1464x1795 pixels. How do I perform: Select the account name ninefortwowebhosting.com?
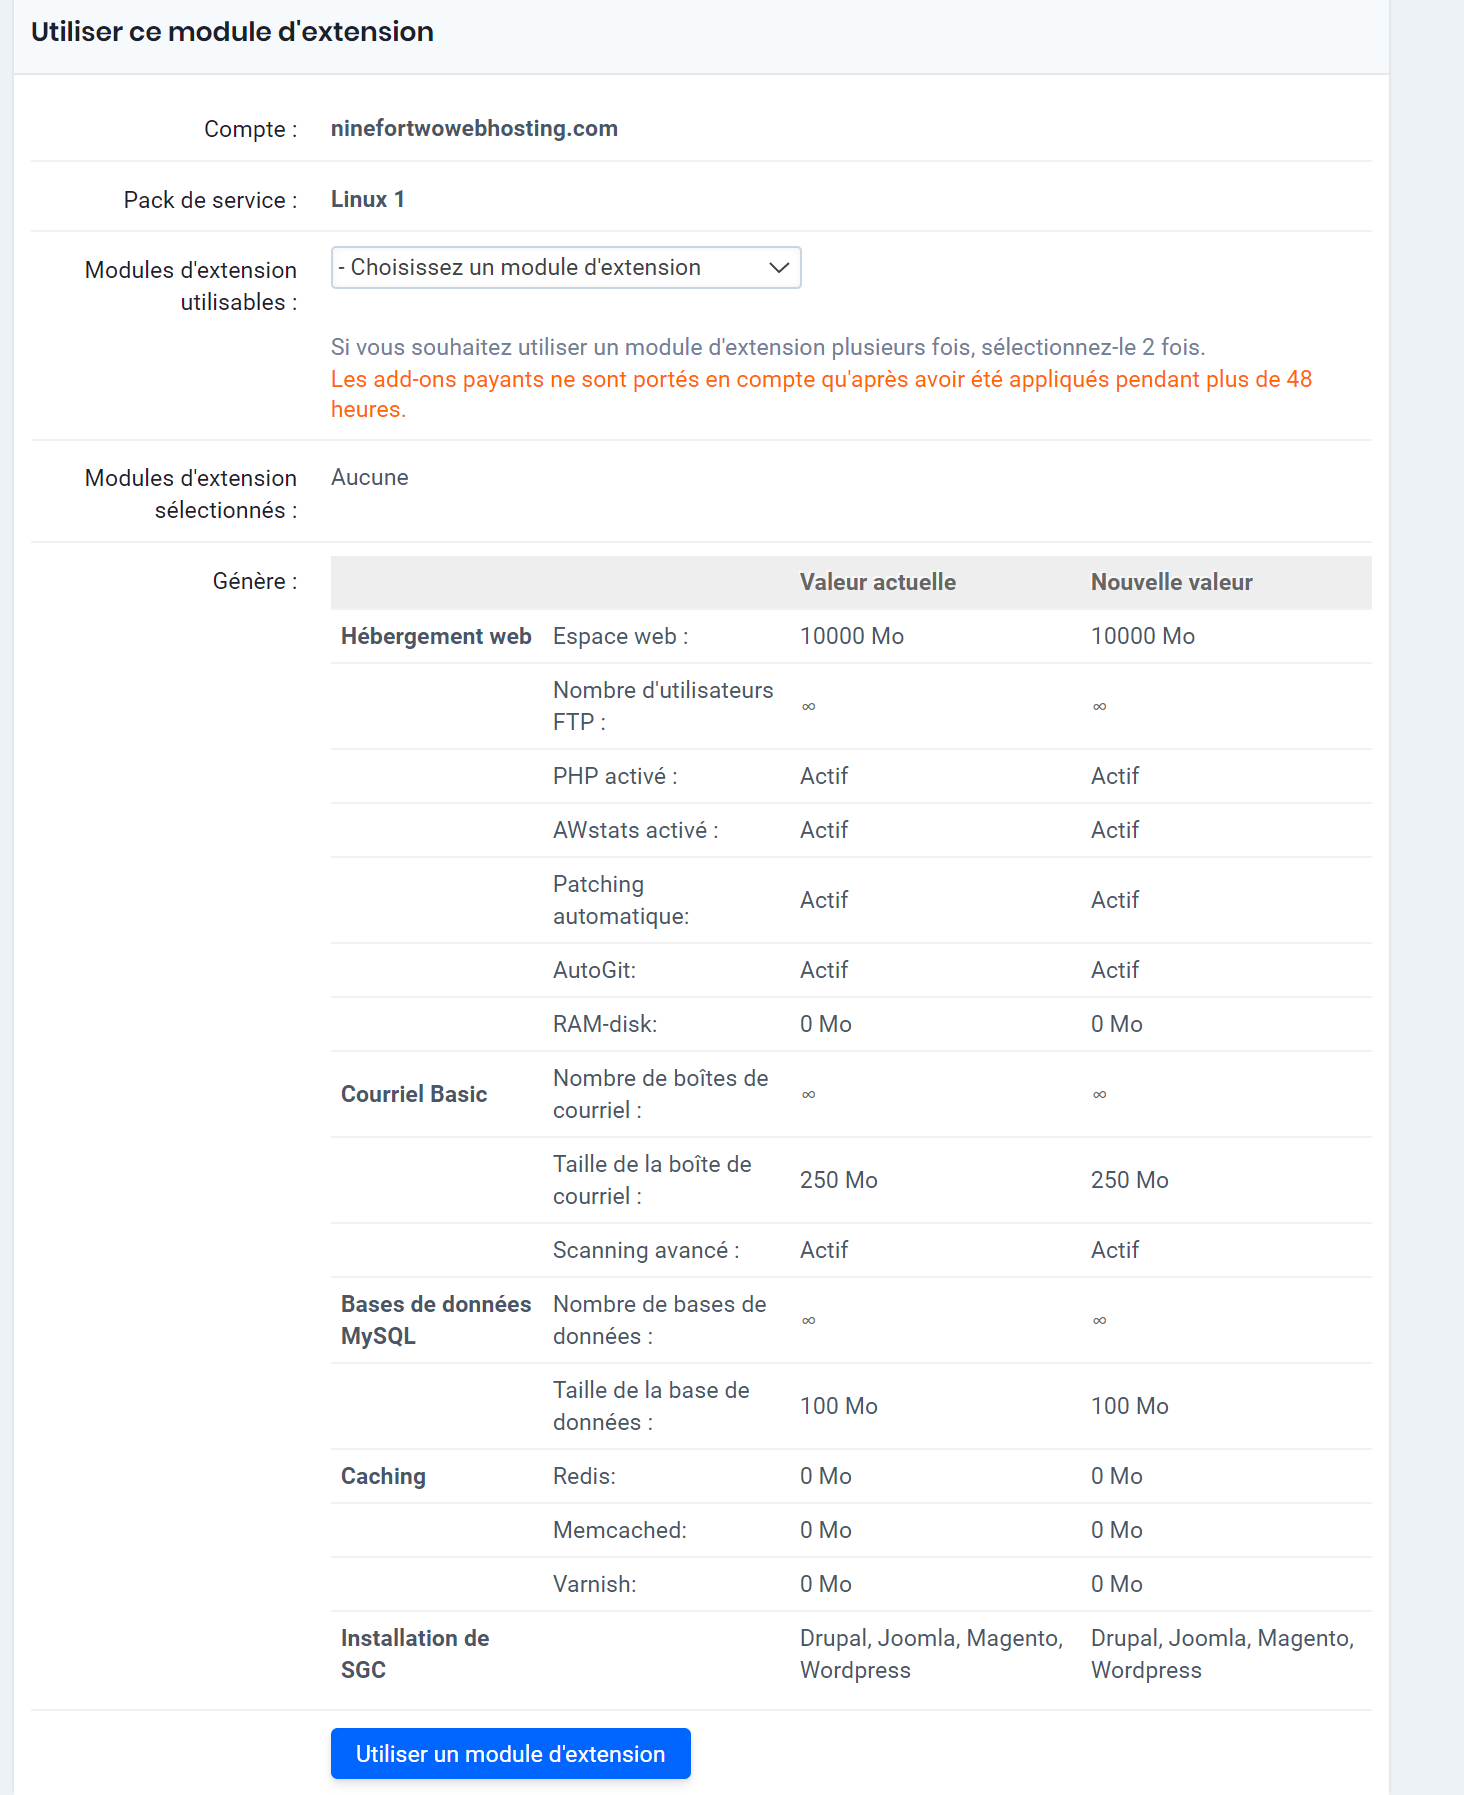pyautogui.click(x=474, y=128)
